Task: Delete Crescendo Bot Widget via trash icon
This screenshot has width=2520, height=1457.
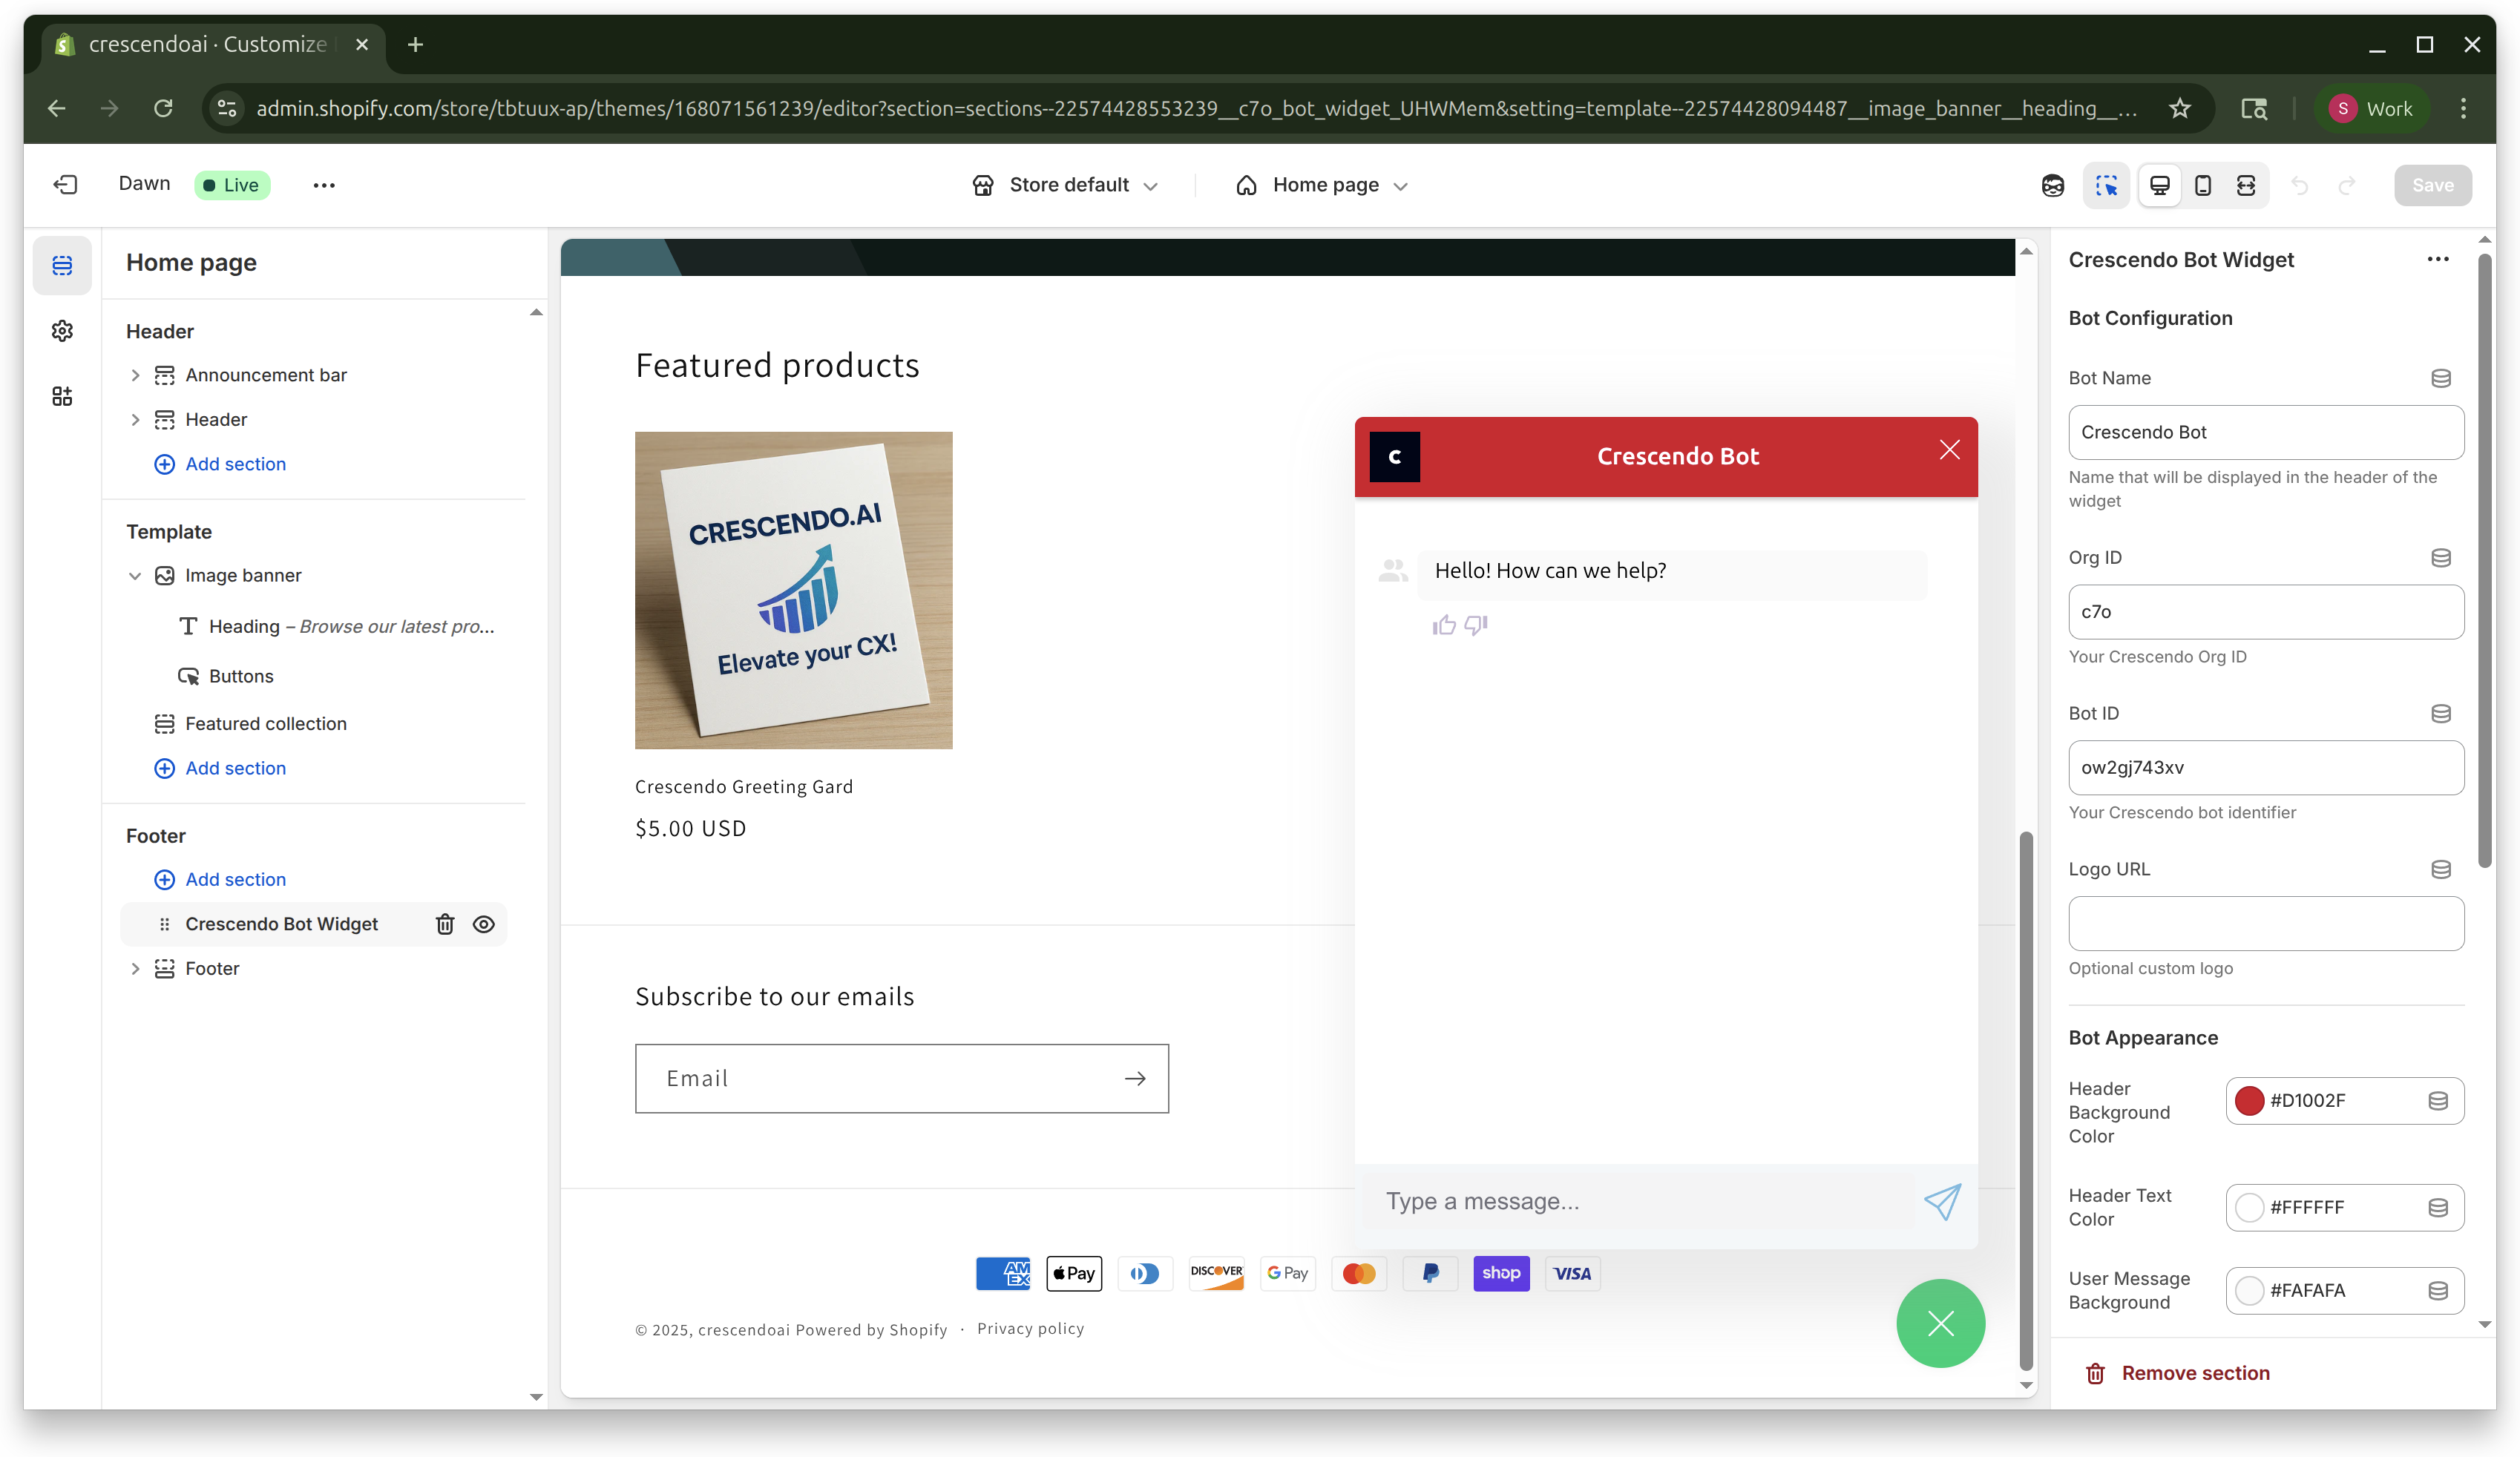Action: pos(445,924)
